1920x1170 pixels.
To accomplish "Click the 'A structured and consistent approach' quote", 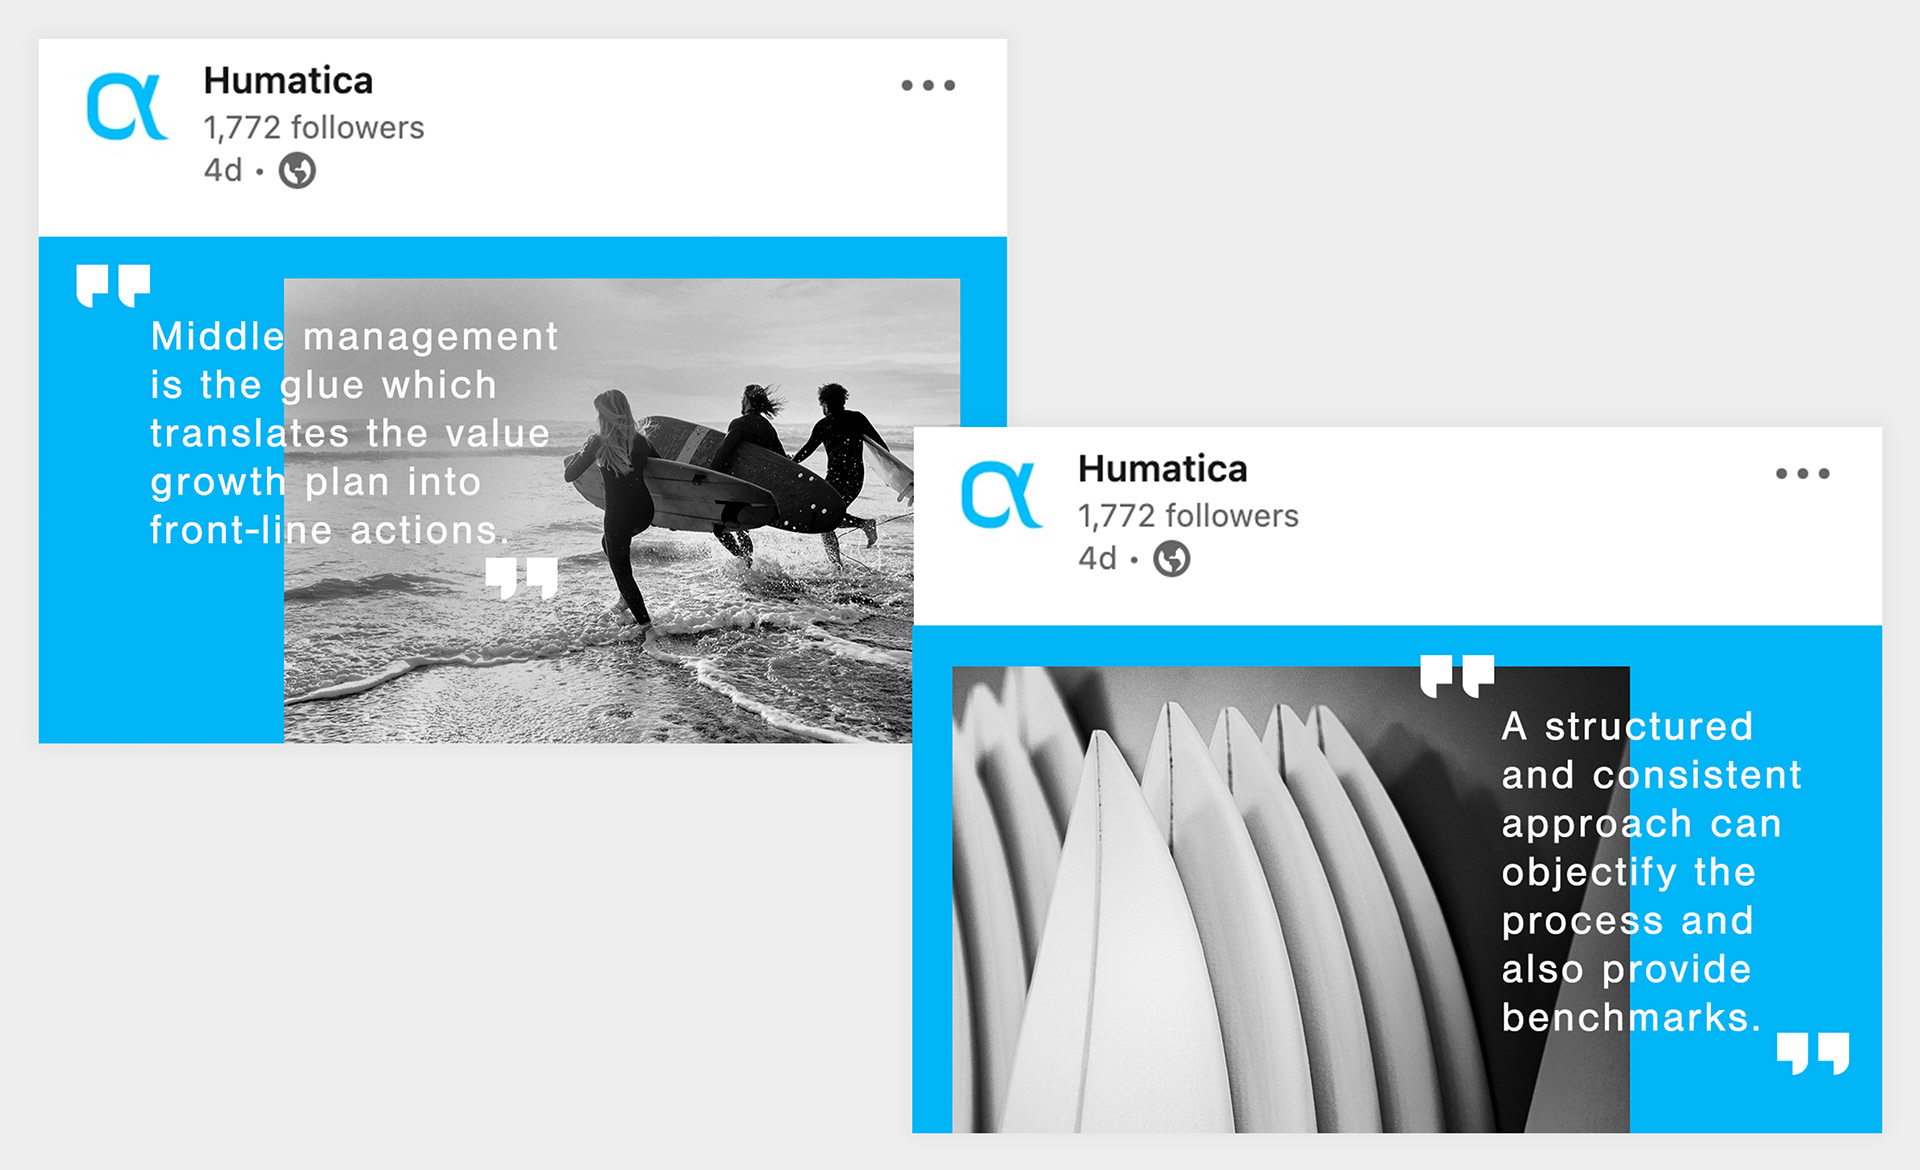I will tap(1651, 871).
